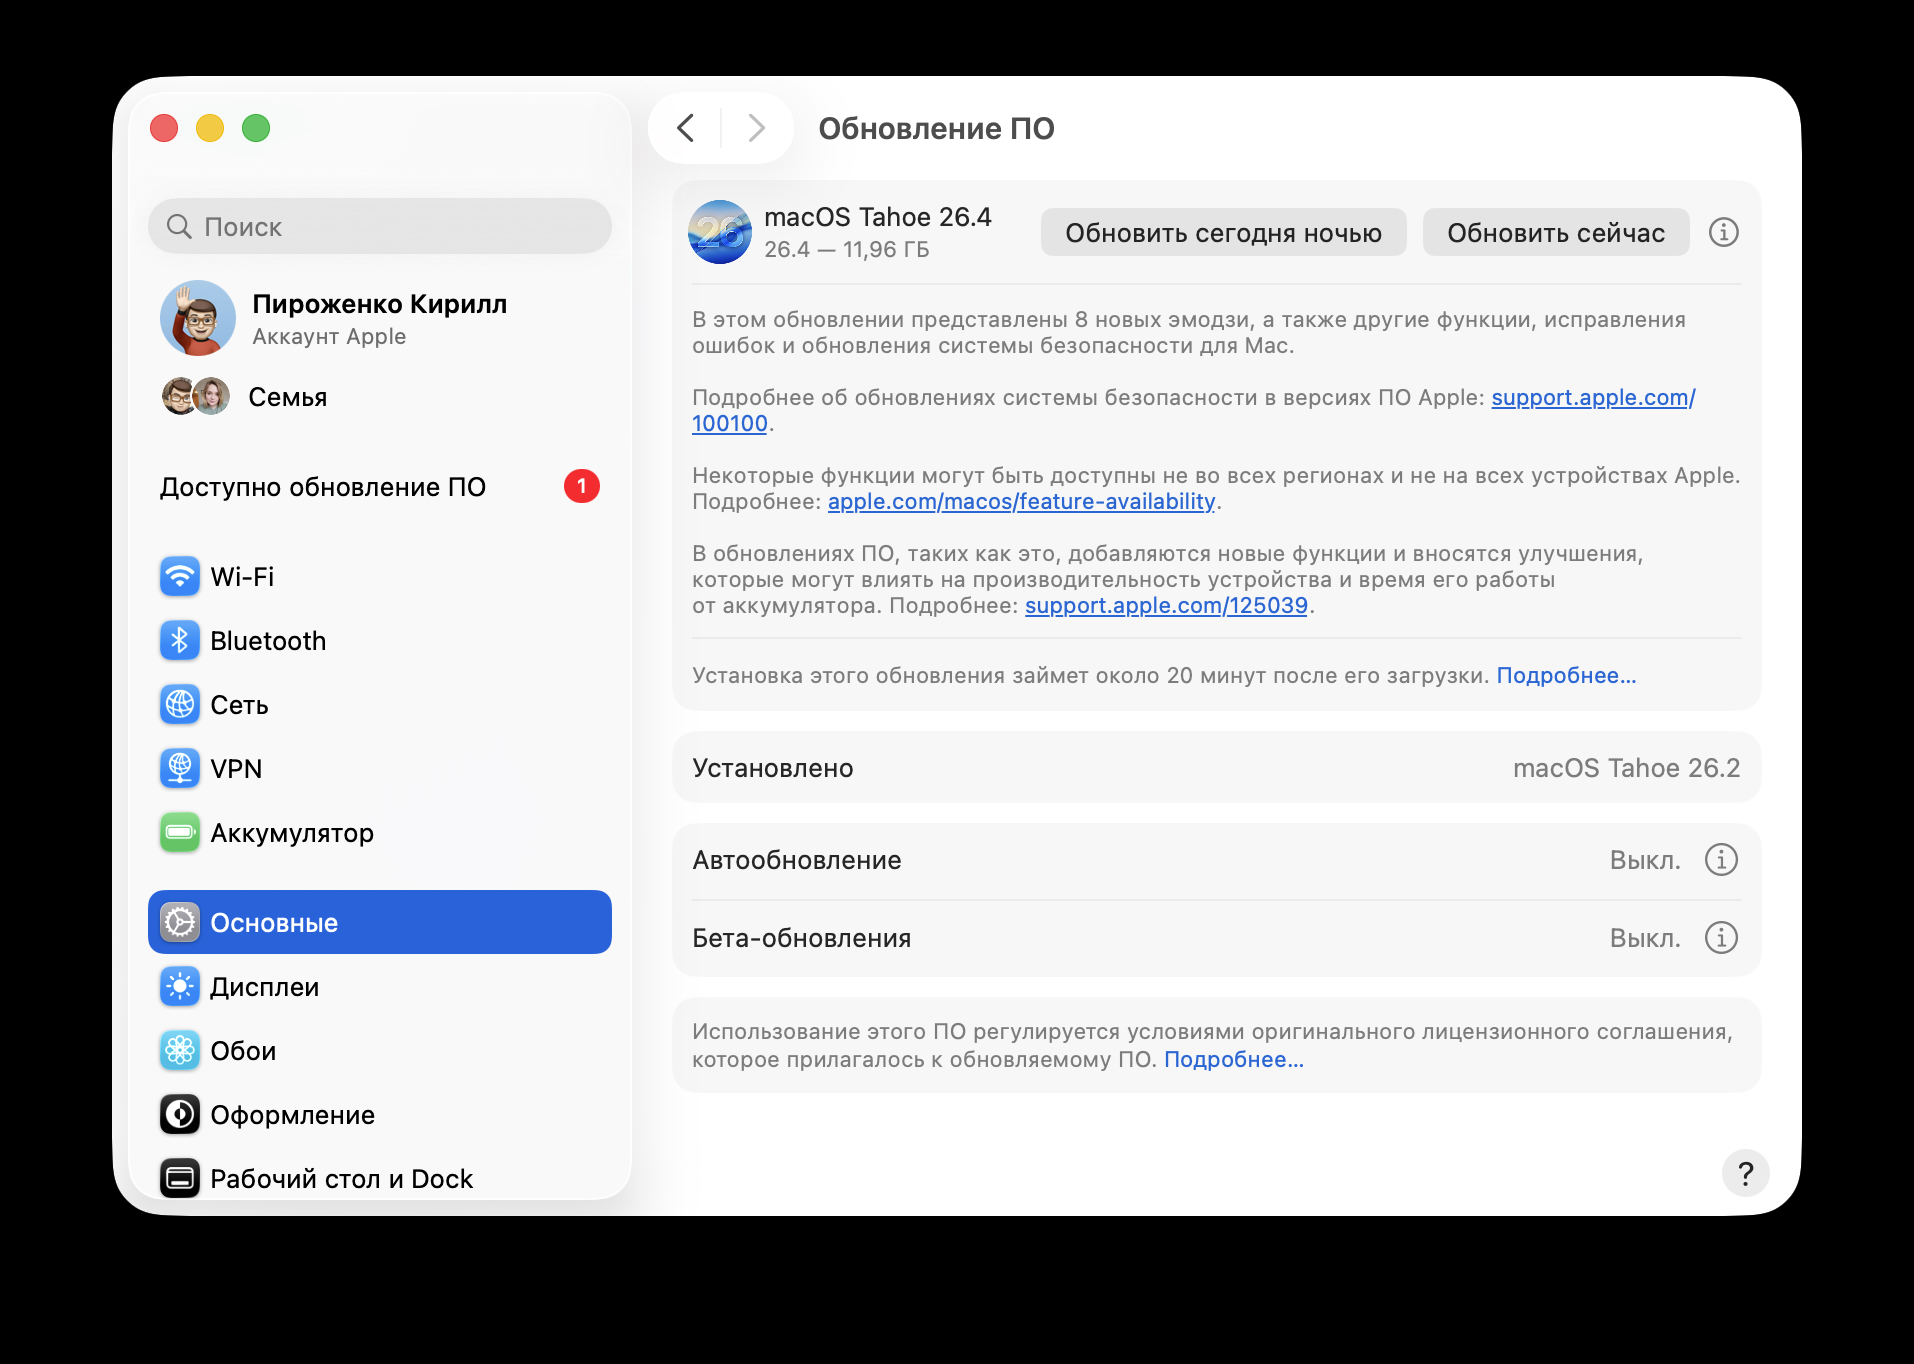Click the info icon on Бета-обновления row
Image resolution: width=1914 pixels, height=1364 pixels.
1720,937
